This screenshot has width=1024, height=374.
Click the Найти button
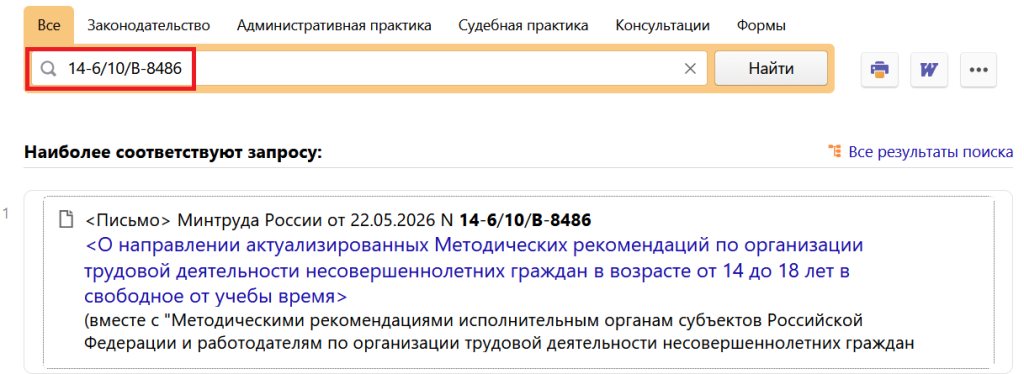click(x=771, y=69)
